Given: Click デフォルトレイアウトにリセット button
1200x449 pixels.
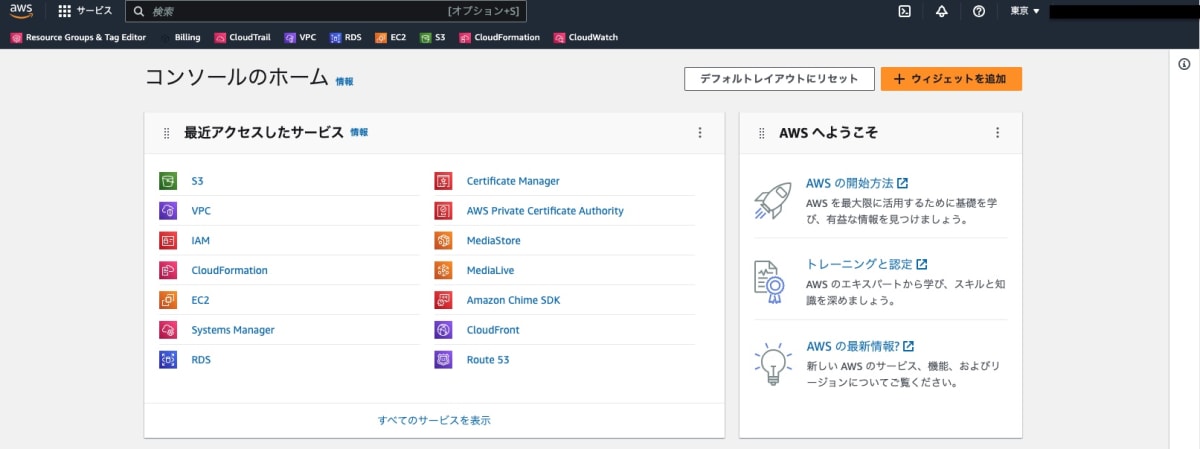Looking at the screenshot, I should pyautogui.click(x=779, y=79).
